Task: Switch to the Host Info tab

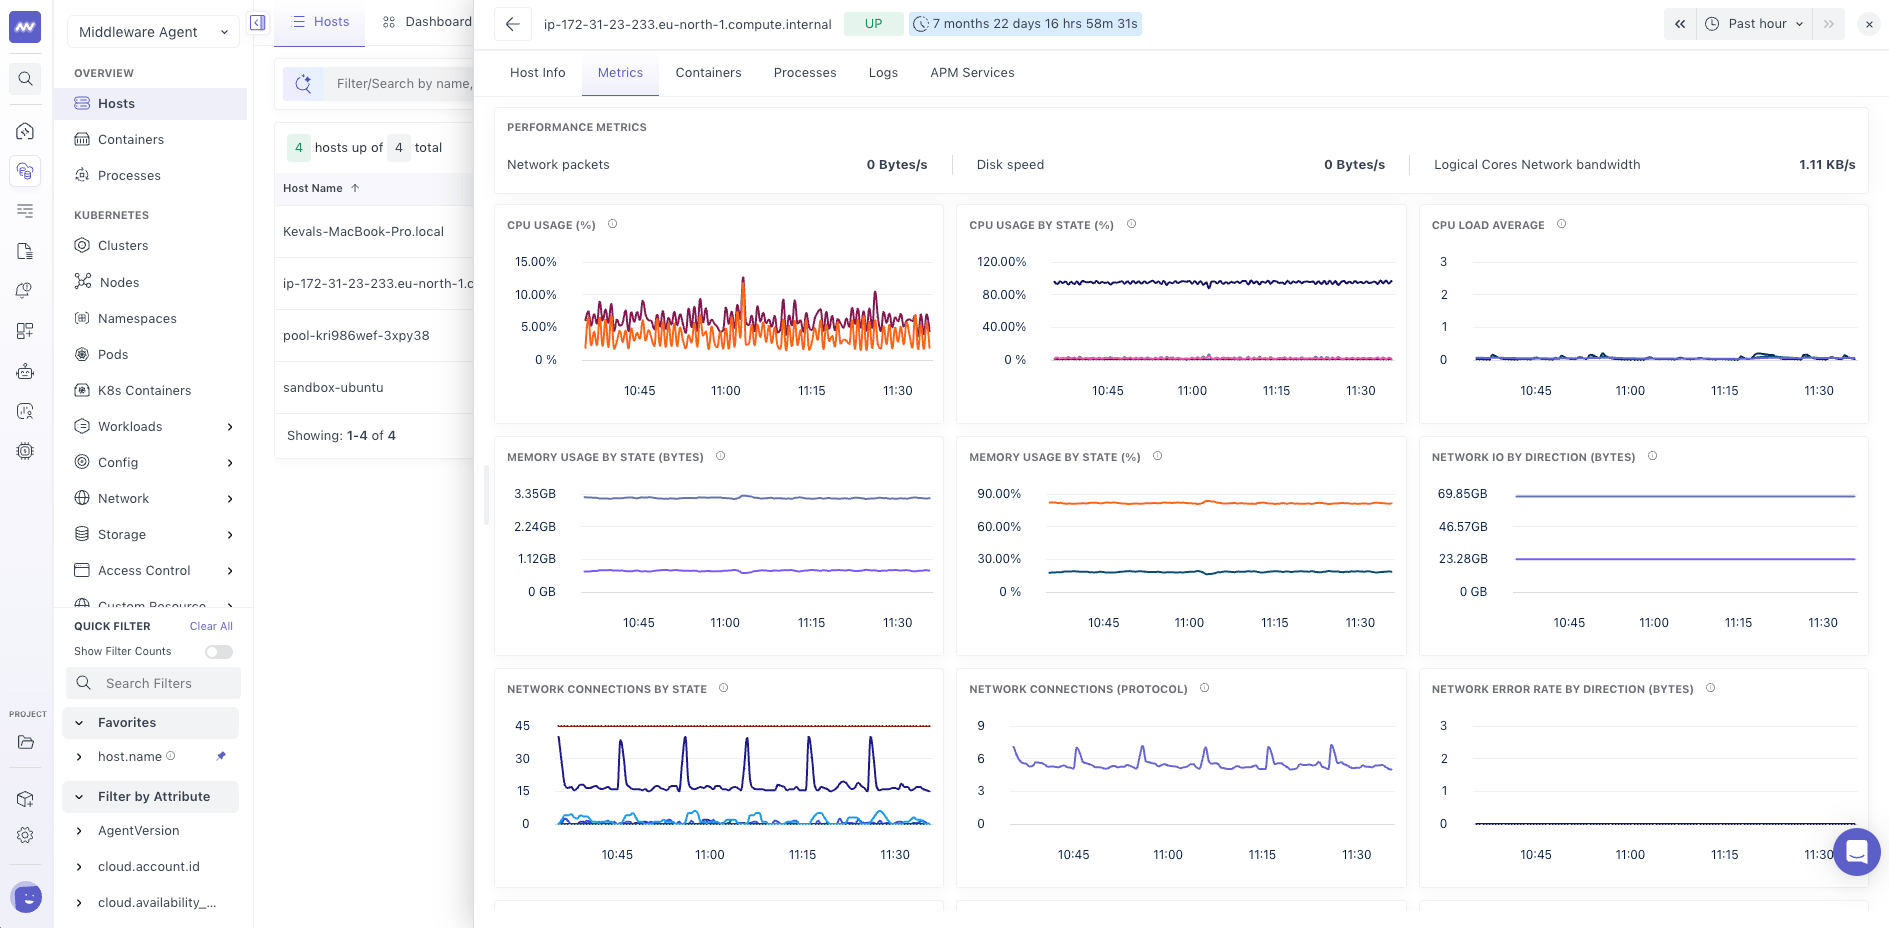Action: click(x=538, y=73)
